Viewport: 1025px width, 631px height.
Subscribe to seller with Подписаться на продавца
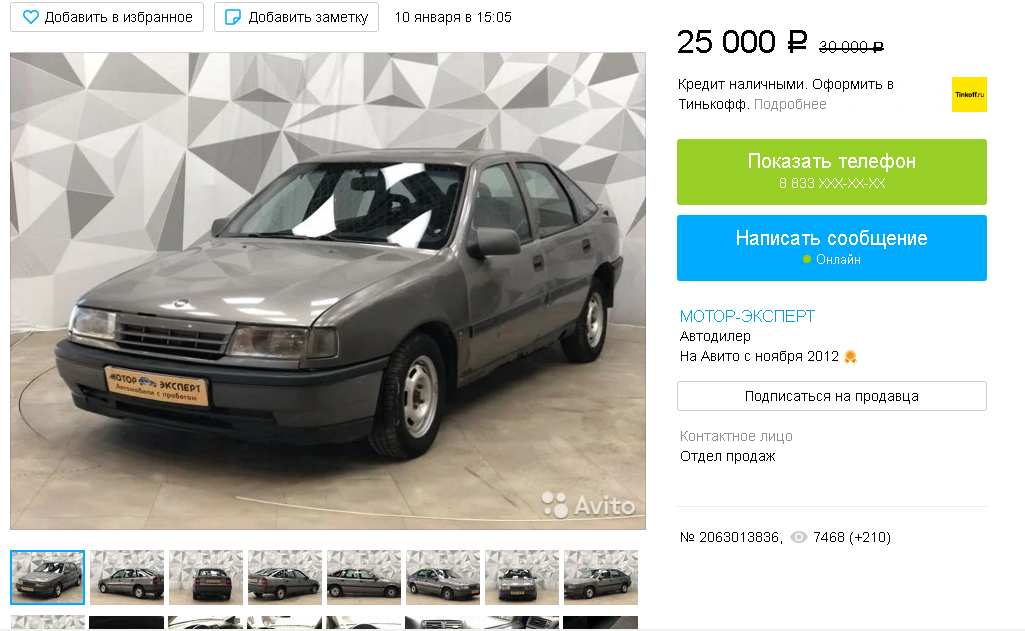click(x=832, y=396)
